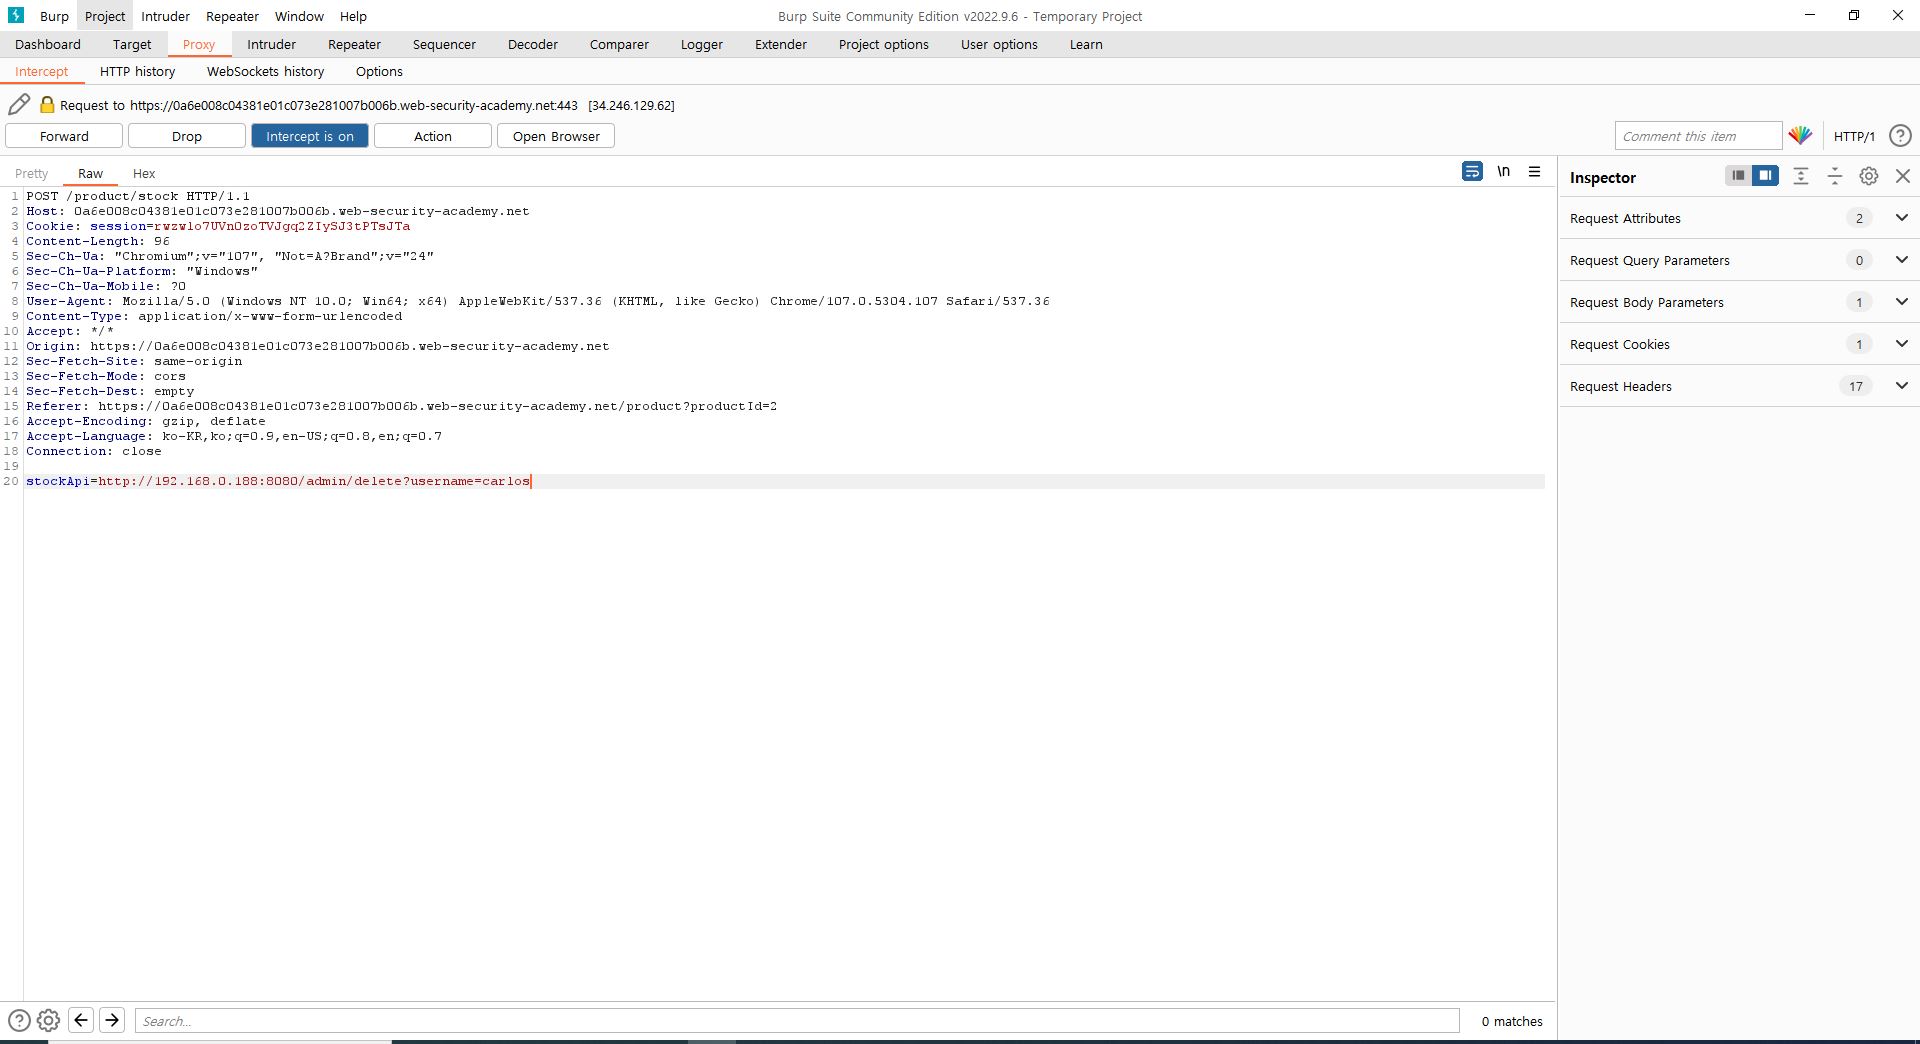1920x1044 pixels.
Task: Close the Inspector panel
Action: (x=1903, y=176)
